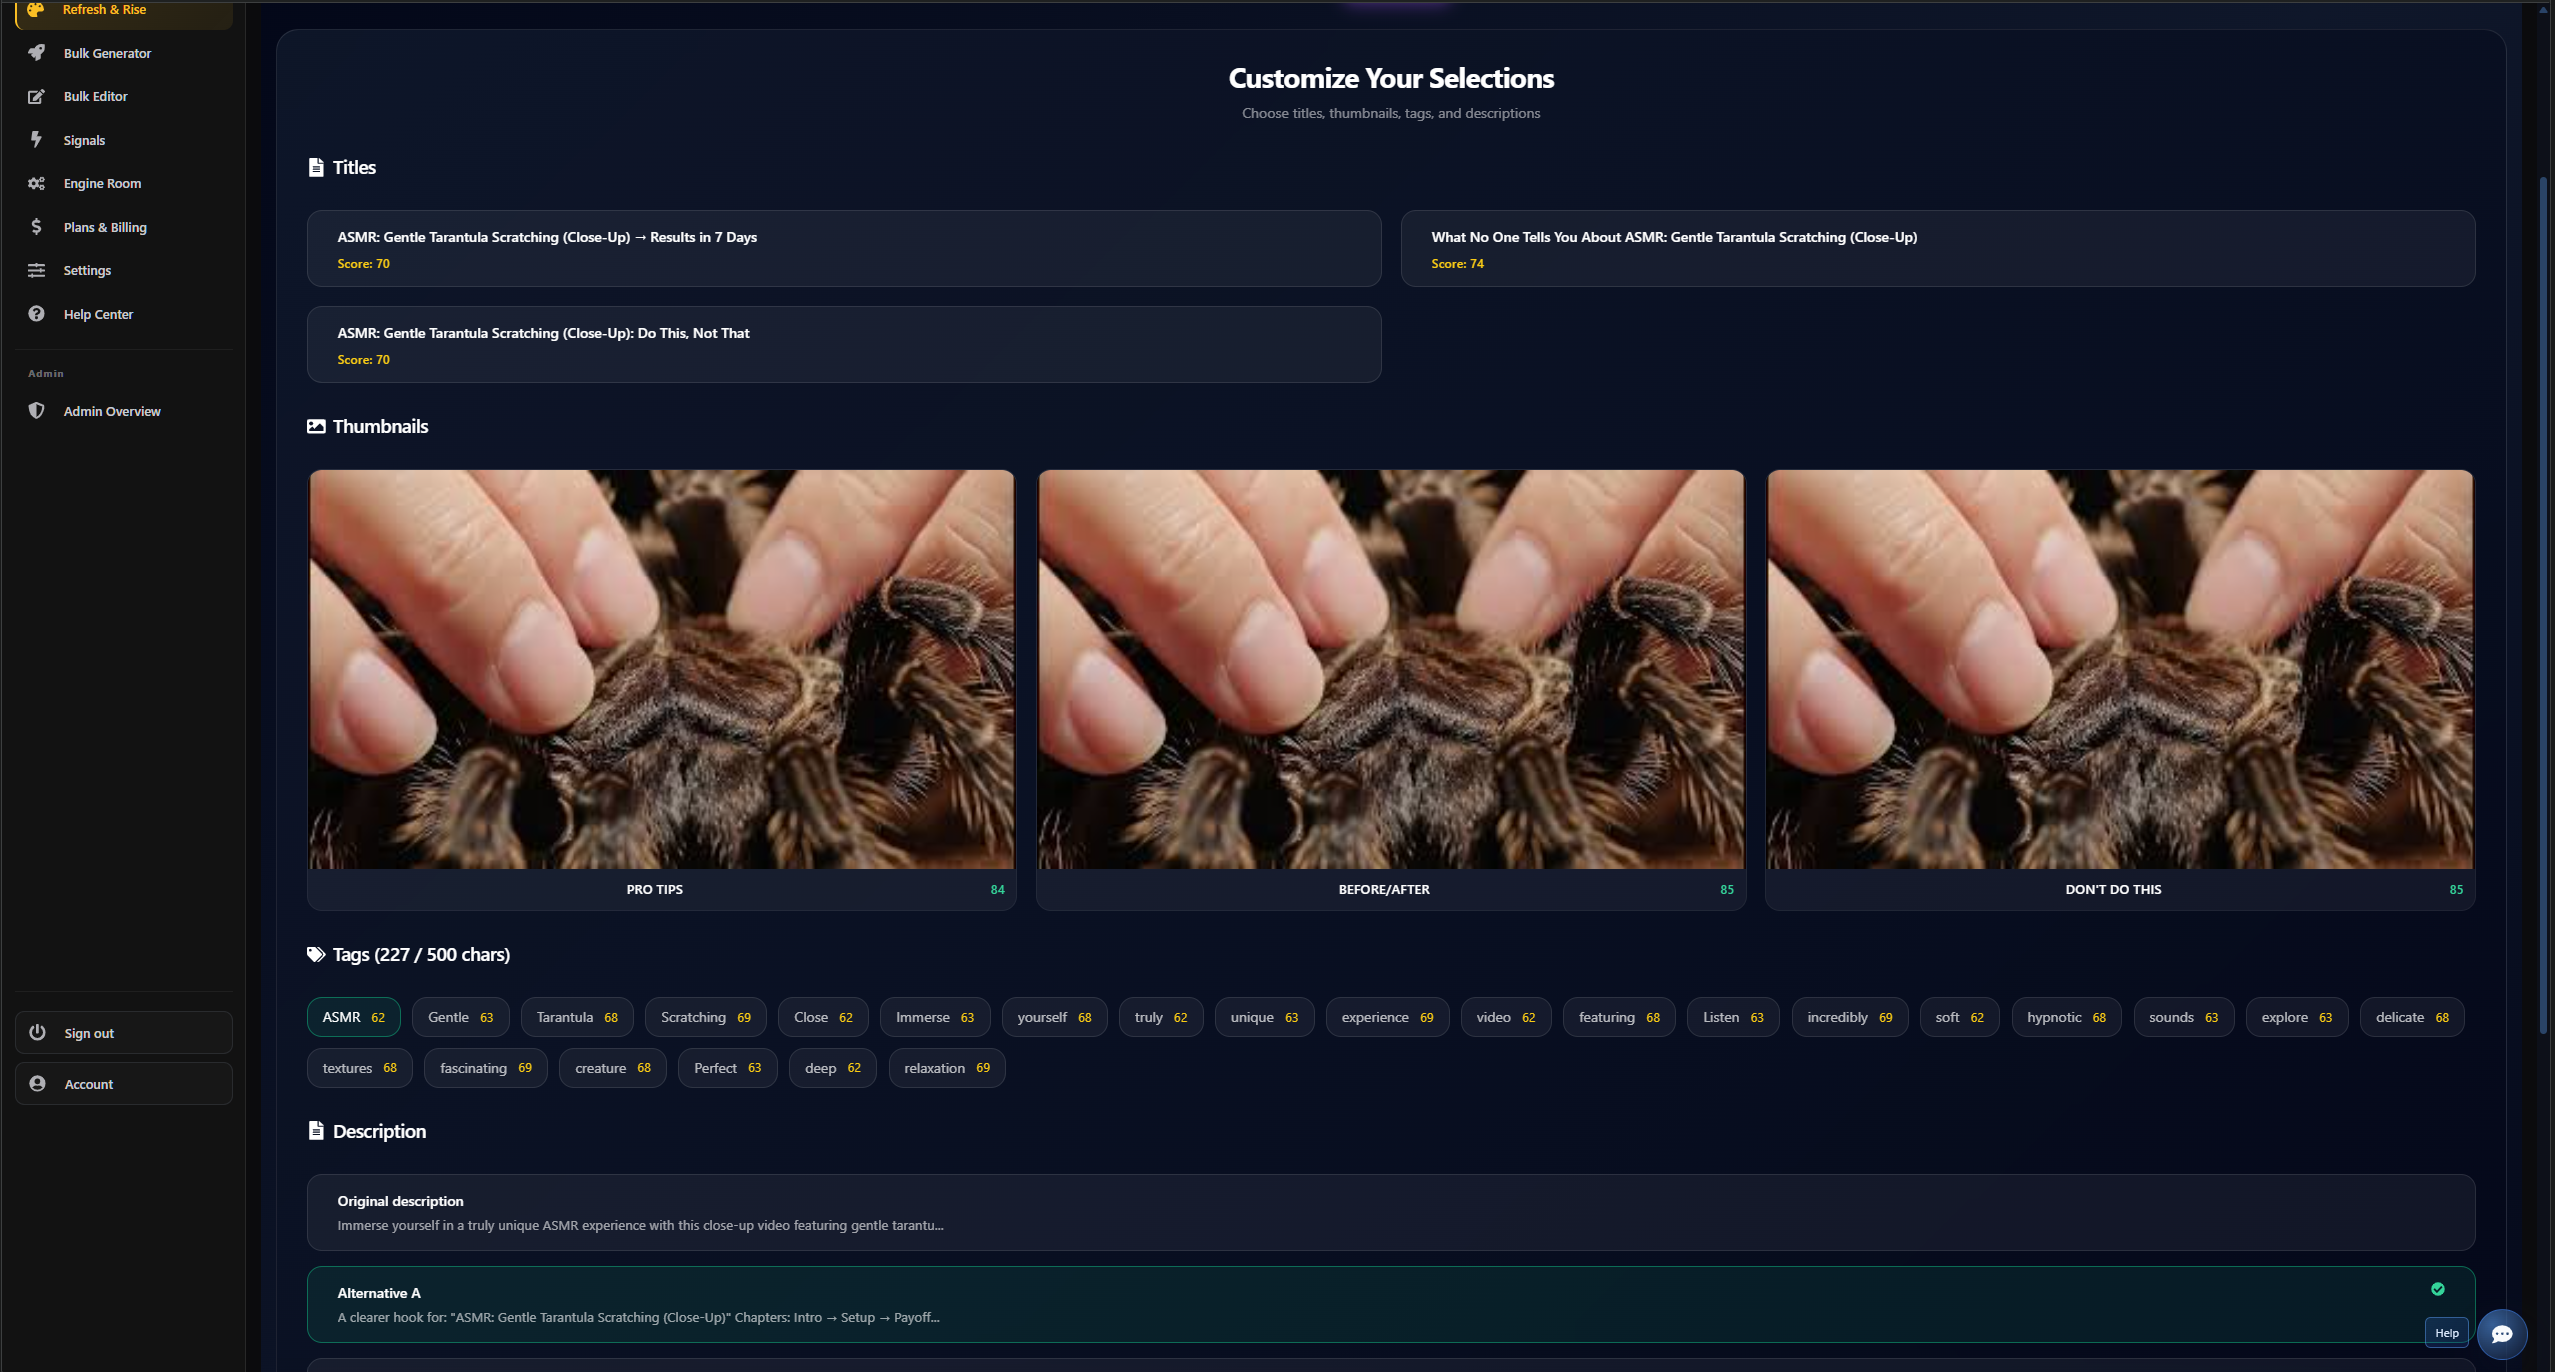
Task: Open the Signals section
Action: 83,140
